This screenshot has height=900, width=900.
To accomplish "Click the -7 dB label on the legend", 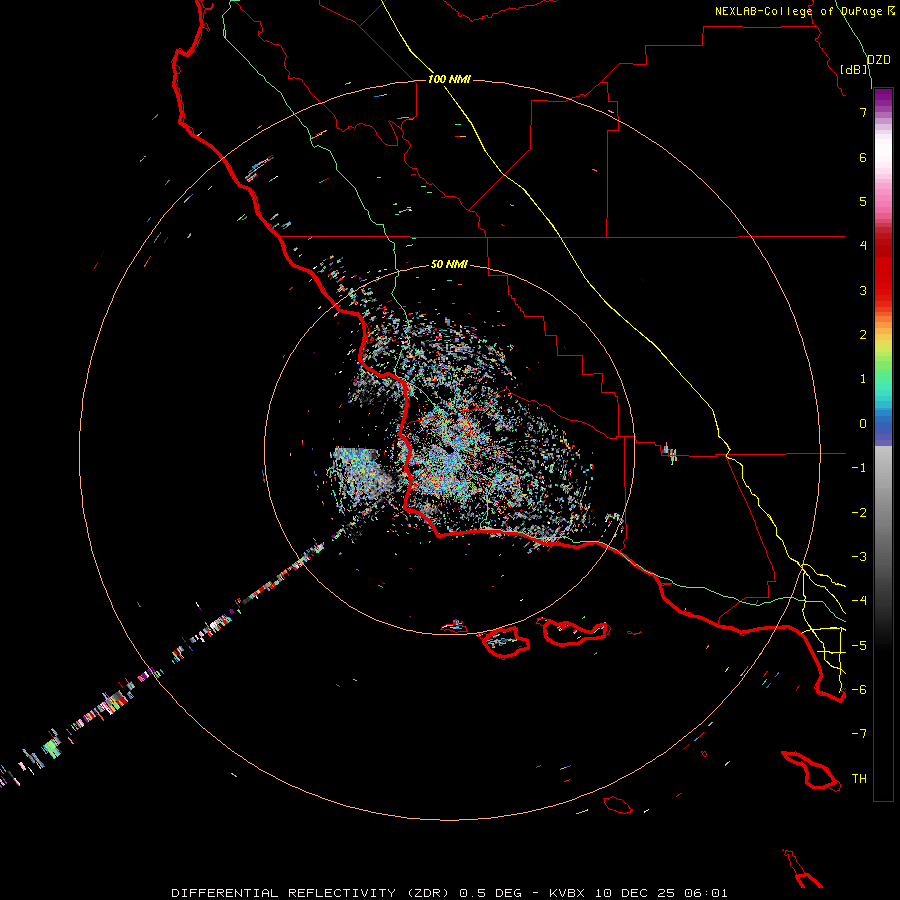I will click(x=859, y=734).
